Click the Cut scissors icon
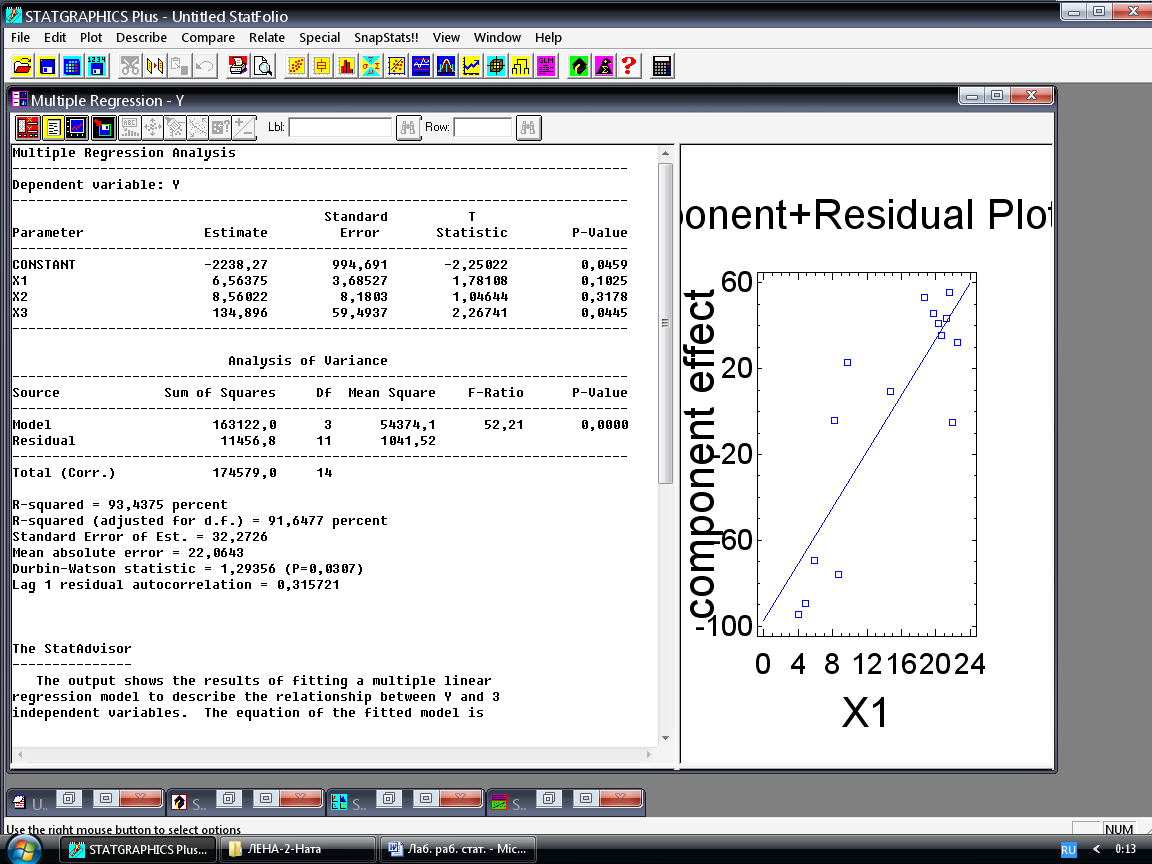The height and width of the screenshot is (864, 1152). tap(130, 66)
